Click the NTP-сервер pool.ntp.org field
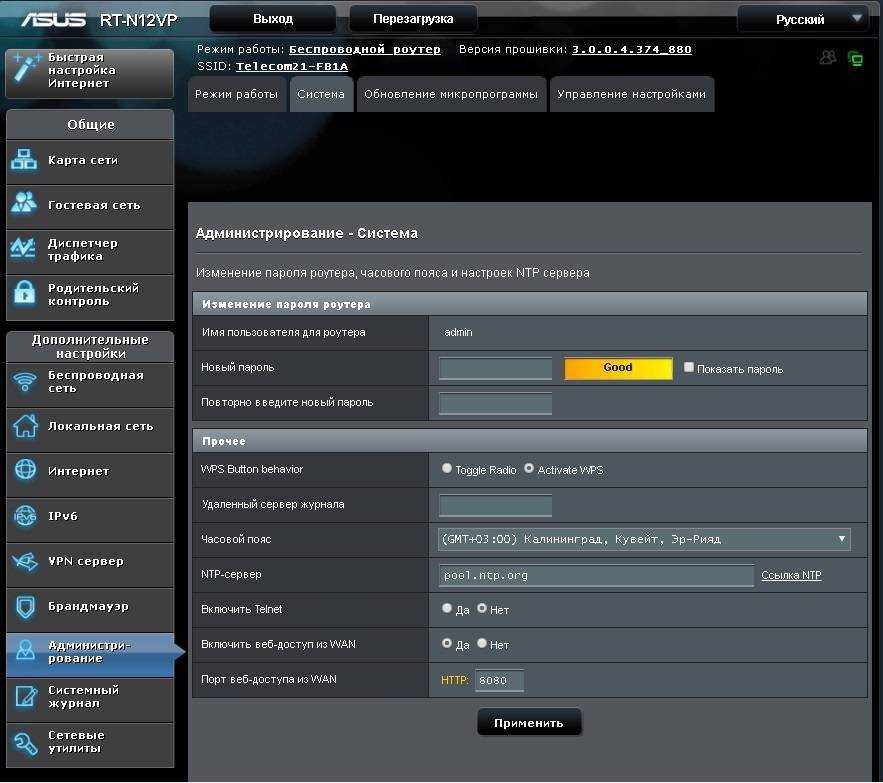Screen dimensions: 883x783 click(596, 576)
